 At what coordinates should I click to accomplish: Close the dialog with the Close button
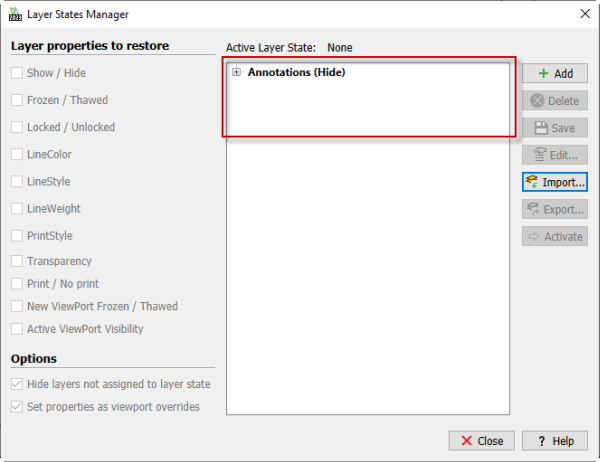click(x=482, y=441)
